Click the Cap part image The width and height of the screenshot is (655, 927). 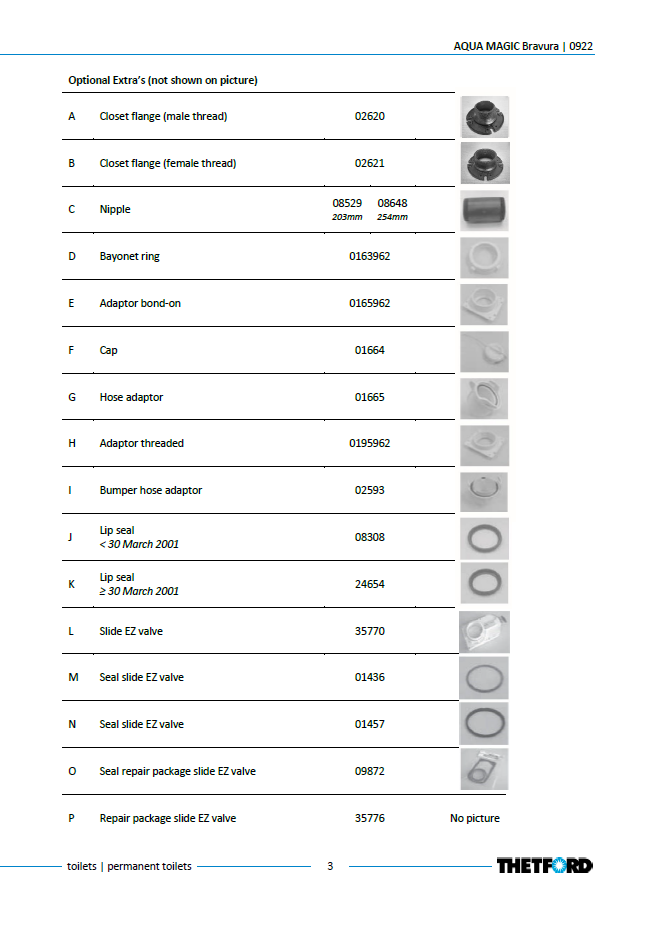point(484,352)
